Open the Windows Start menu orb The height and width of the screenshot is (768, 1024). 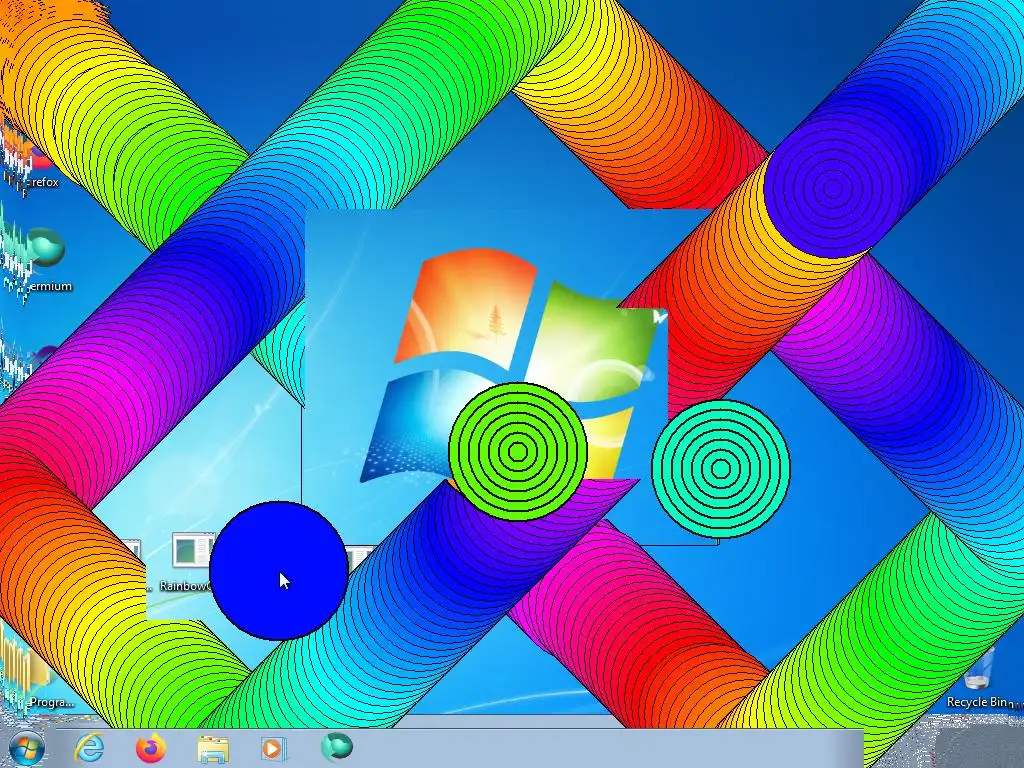tap(26, 748)
